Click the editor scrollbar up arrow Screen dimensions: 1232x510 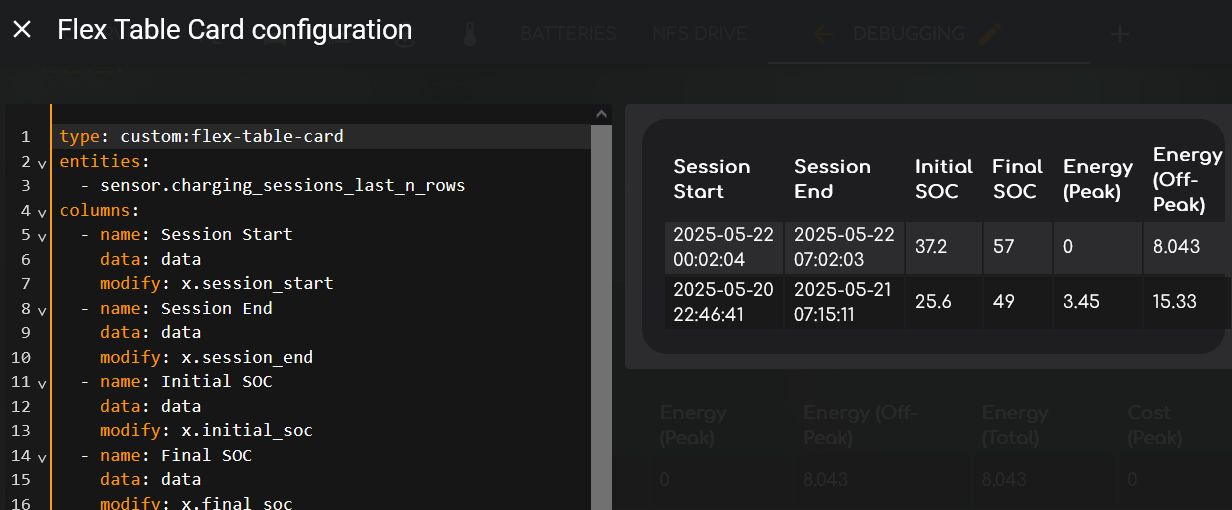pos(601,115)
